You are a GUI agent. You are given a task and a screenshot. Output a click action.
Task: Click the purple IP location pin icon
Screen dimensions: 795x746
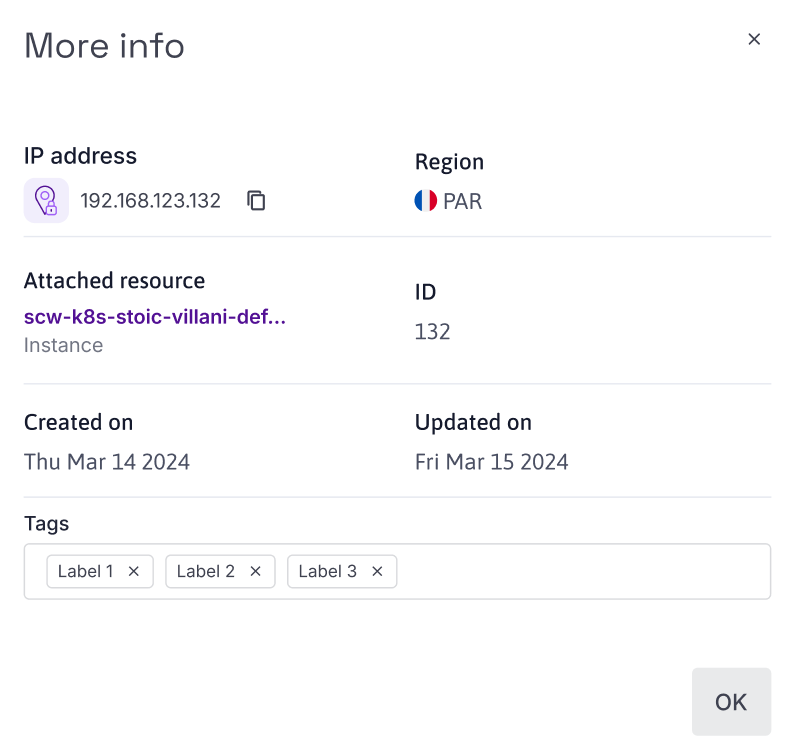pyautogui.click(x=46, y=201)
